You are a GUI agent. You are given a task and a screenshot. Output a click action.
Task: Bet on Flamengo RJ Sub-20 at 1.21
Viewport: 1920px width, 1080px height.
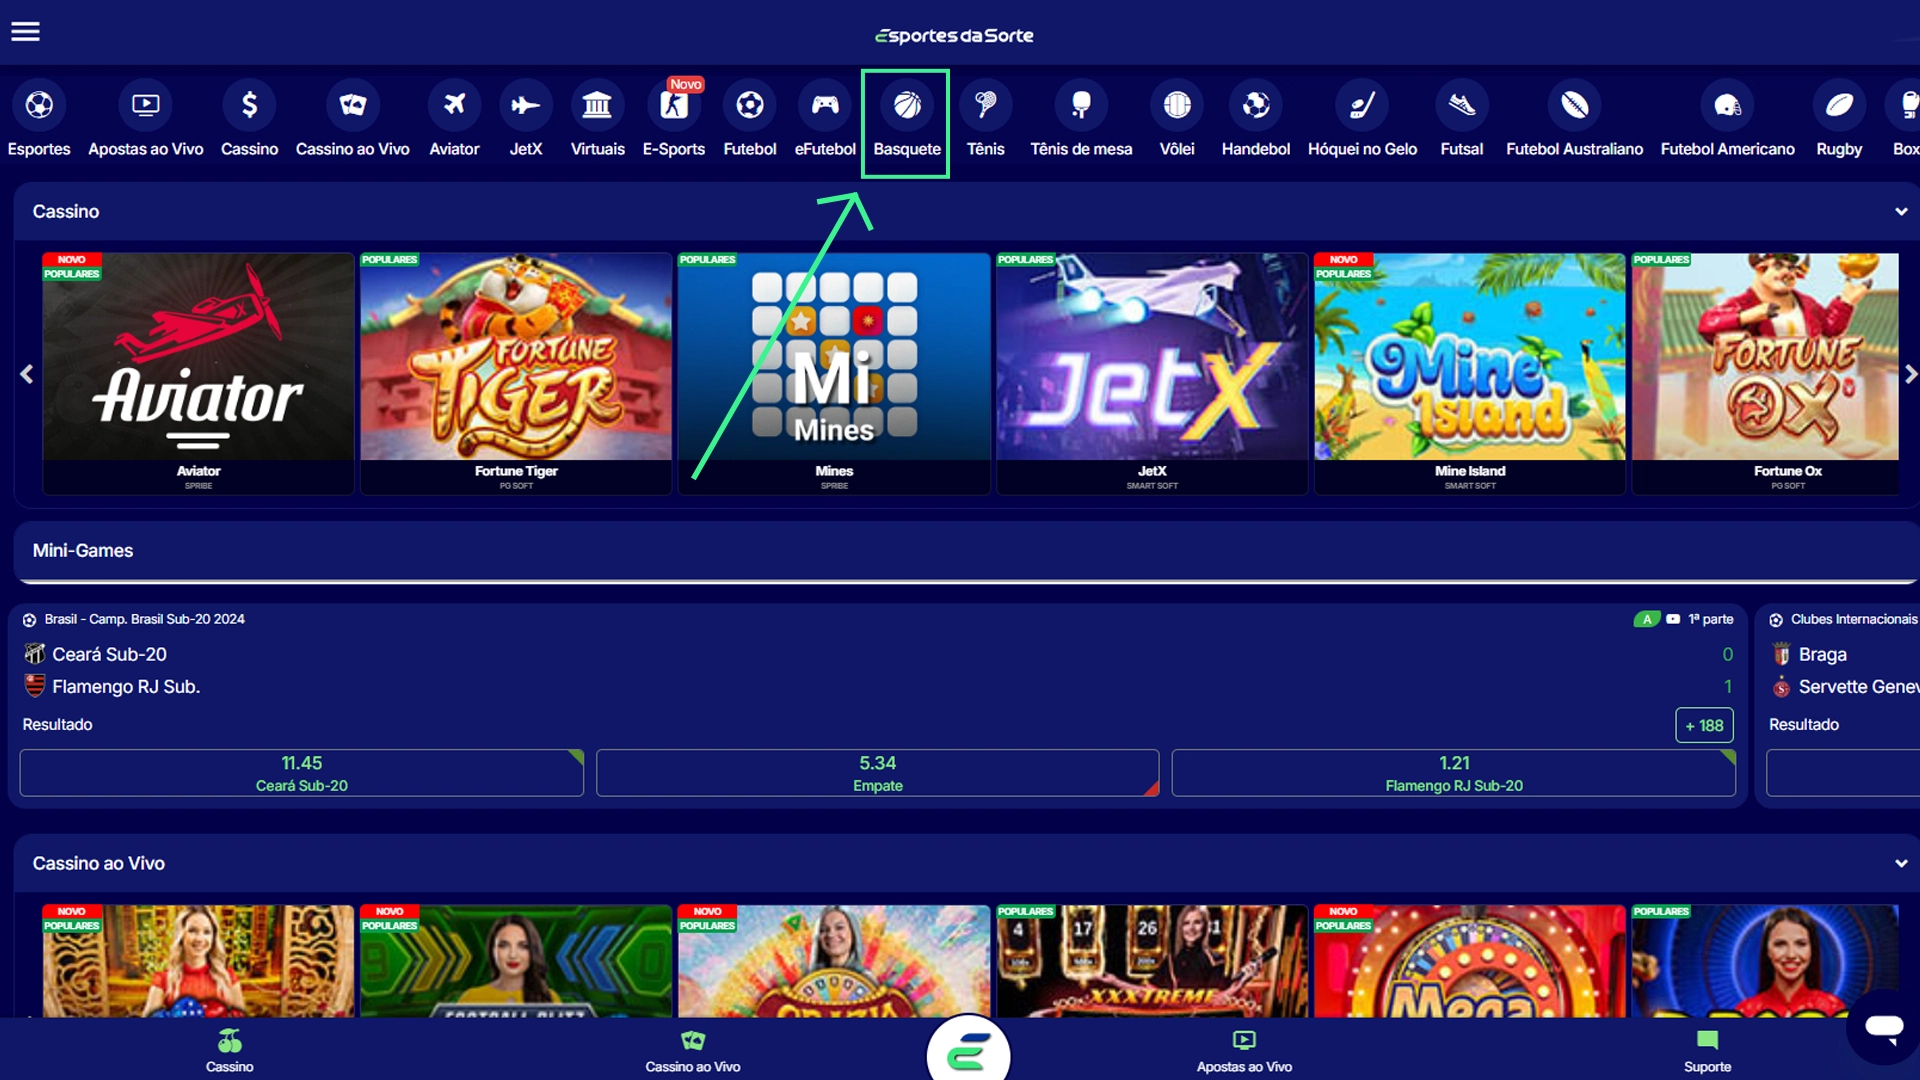(x=1454, y=773)
